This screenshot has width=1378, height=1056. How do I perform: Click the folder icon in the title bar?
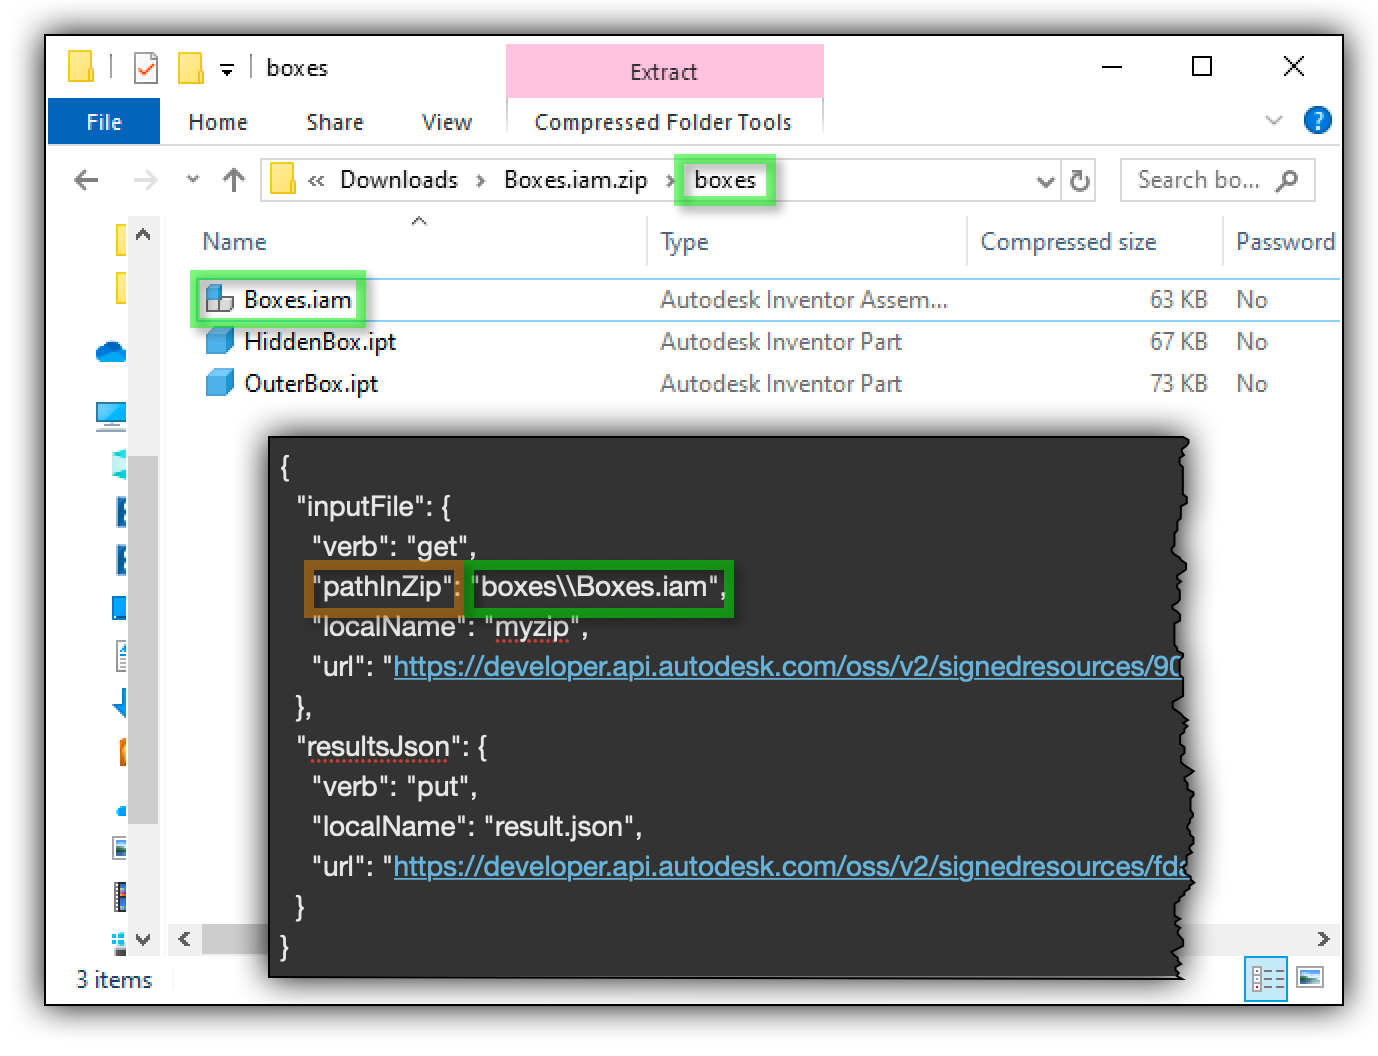(x=81, y=67)
